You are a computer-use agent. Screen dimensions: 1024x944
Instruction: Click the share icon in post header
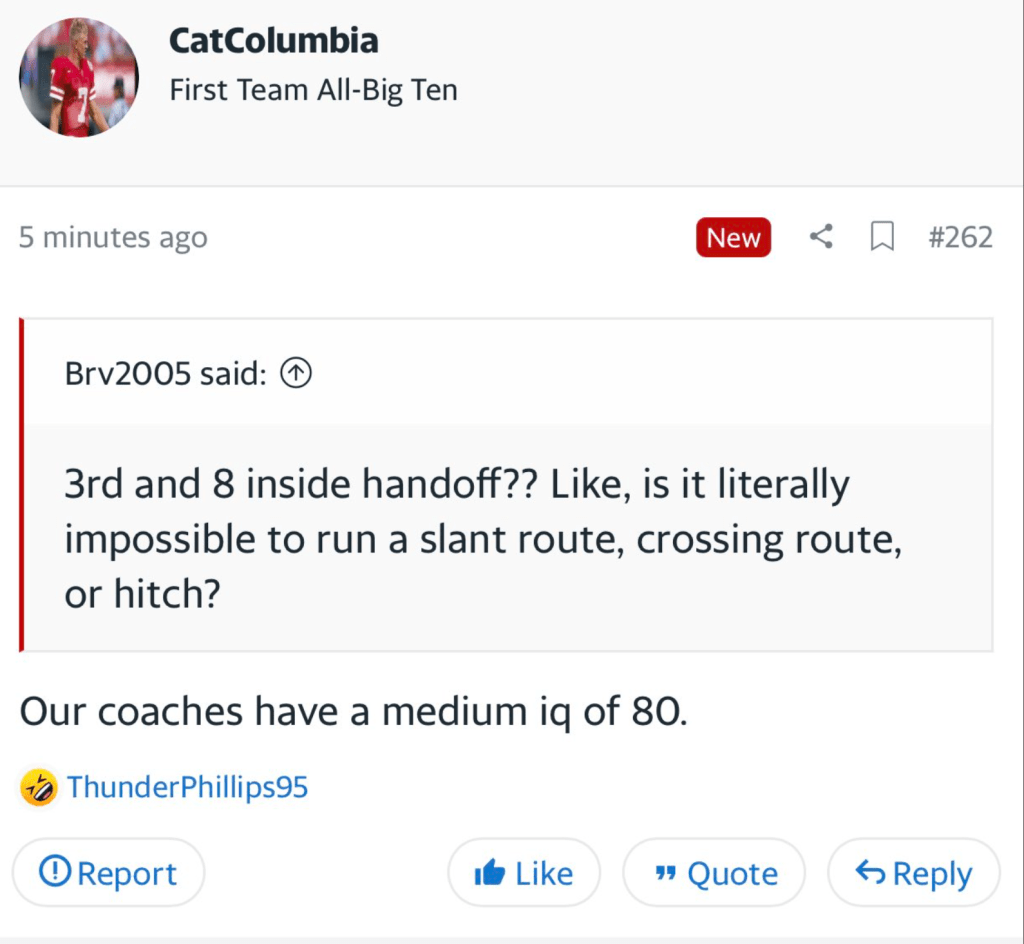821,237
